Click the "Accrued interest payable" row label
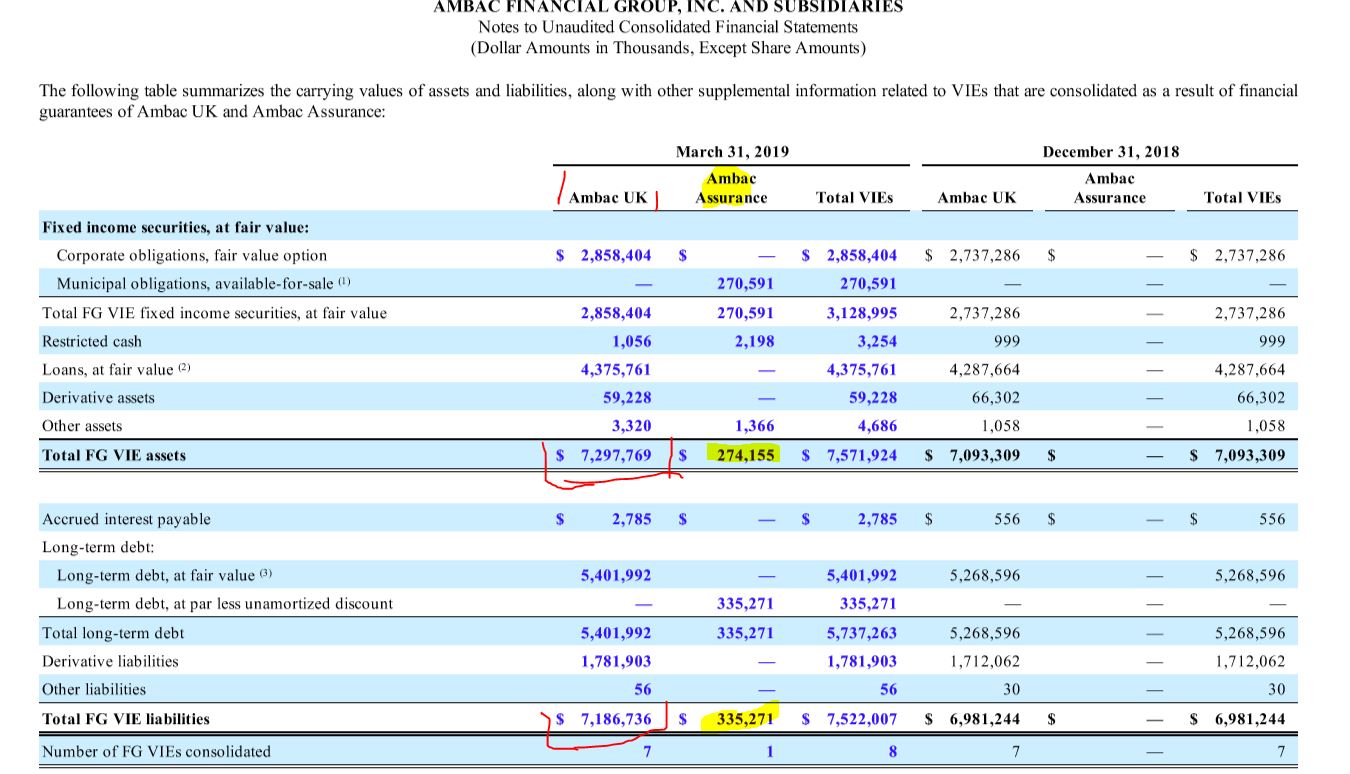1350x774 pixels. 126,519
